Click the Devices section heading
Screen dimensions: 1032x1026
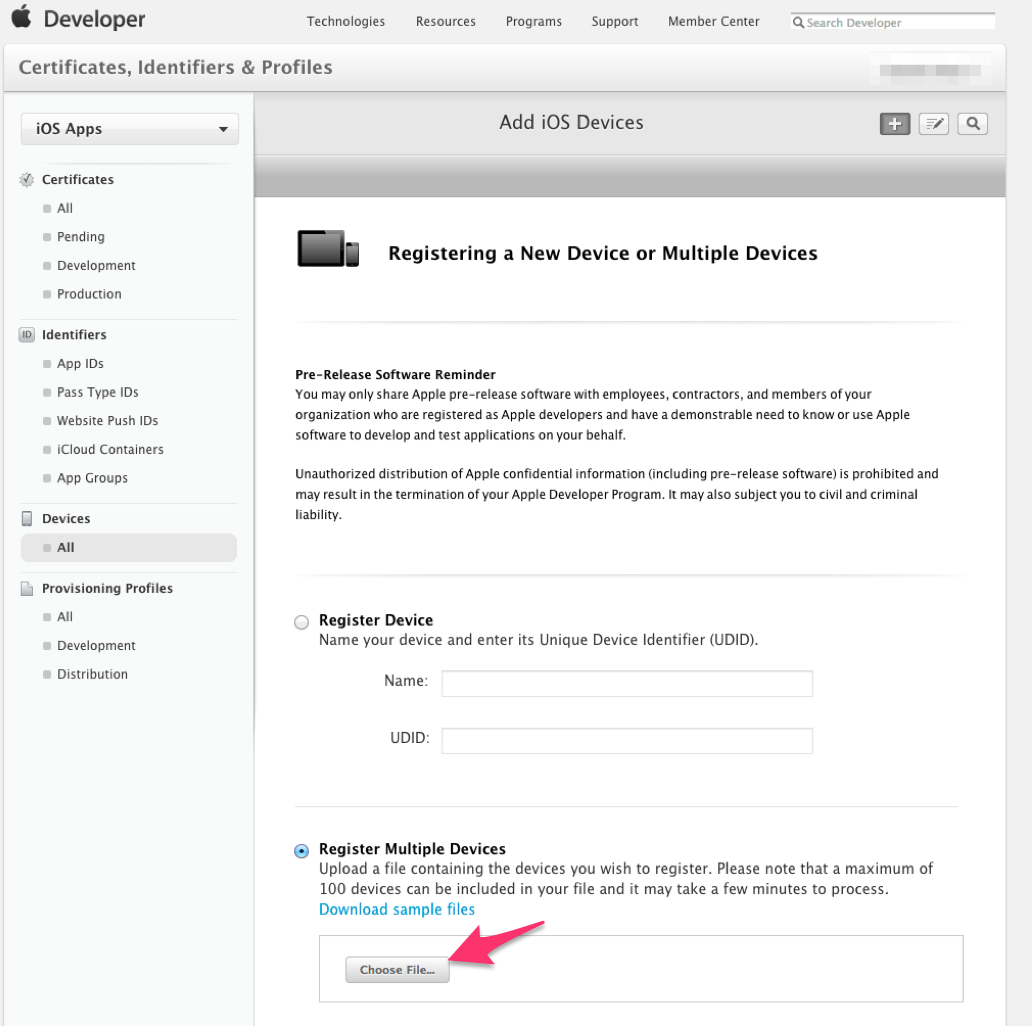pyautogui.click(x=66, y=519)
